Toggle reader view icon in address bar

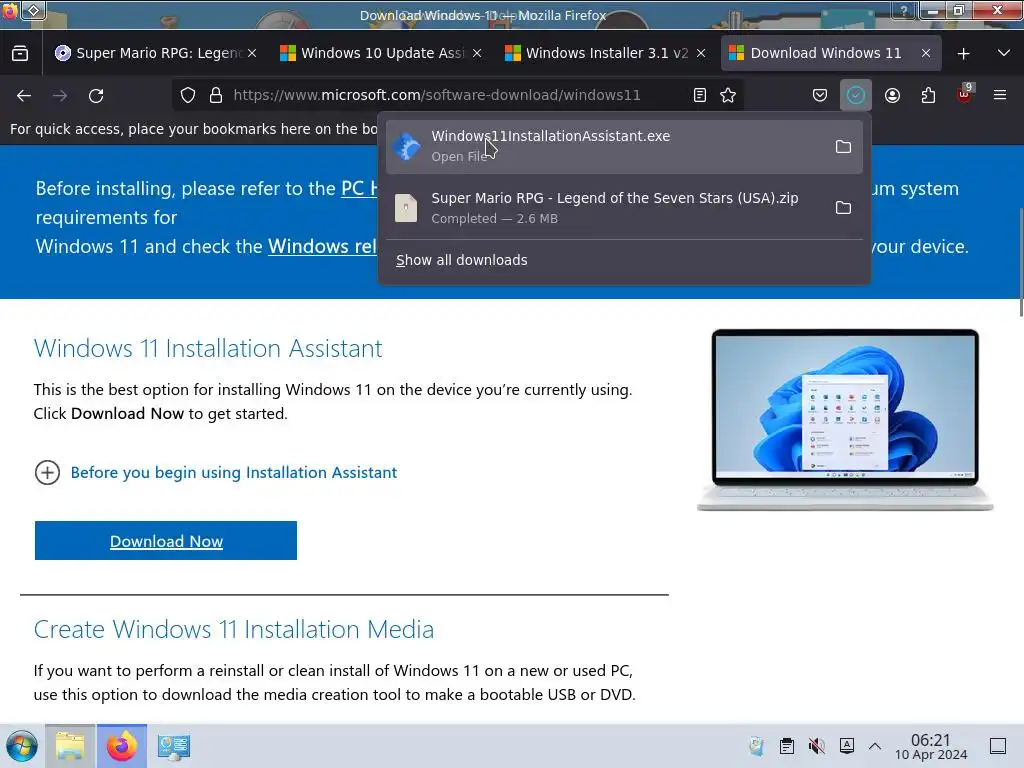[x=700, y=95]
